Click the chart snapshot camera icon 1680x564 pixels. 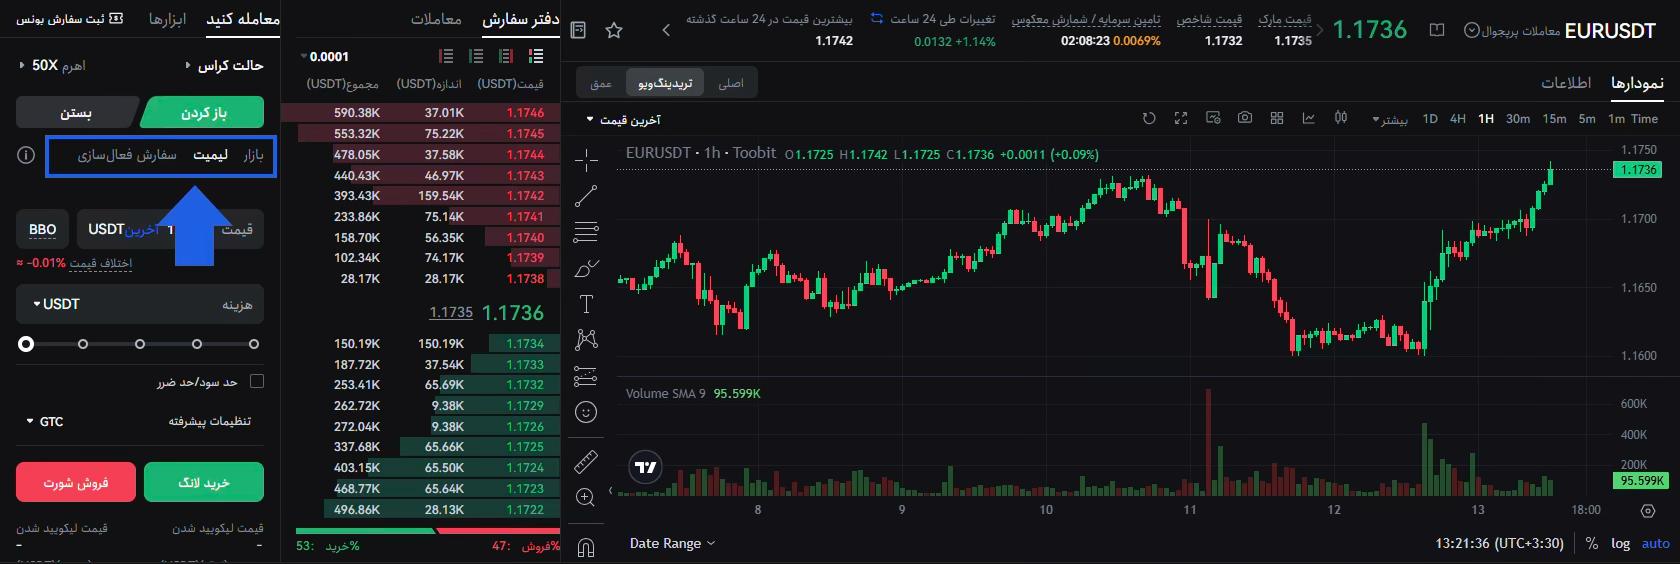1244,118
